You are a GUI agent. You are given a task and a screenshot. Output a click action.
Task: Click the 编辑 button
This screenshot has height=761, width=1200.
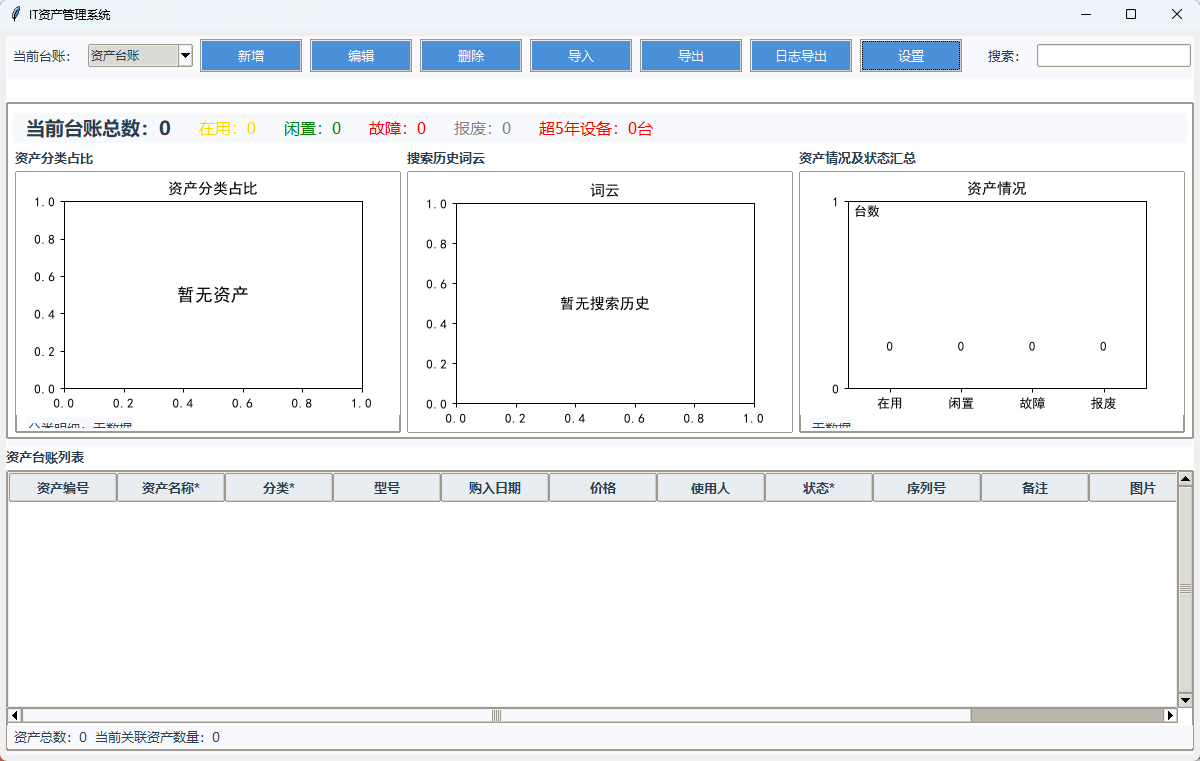(361, 56)
